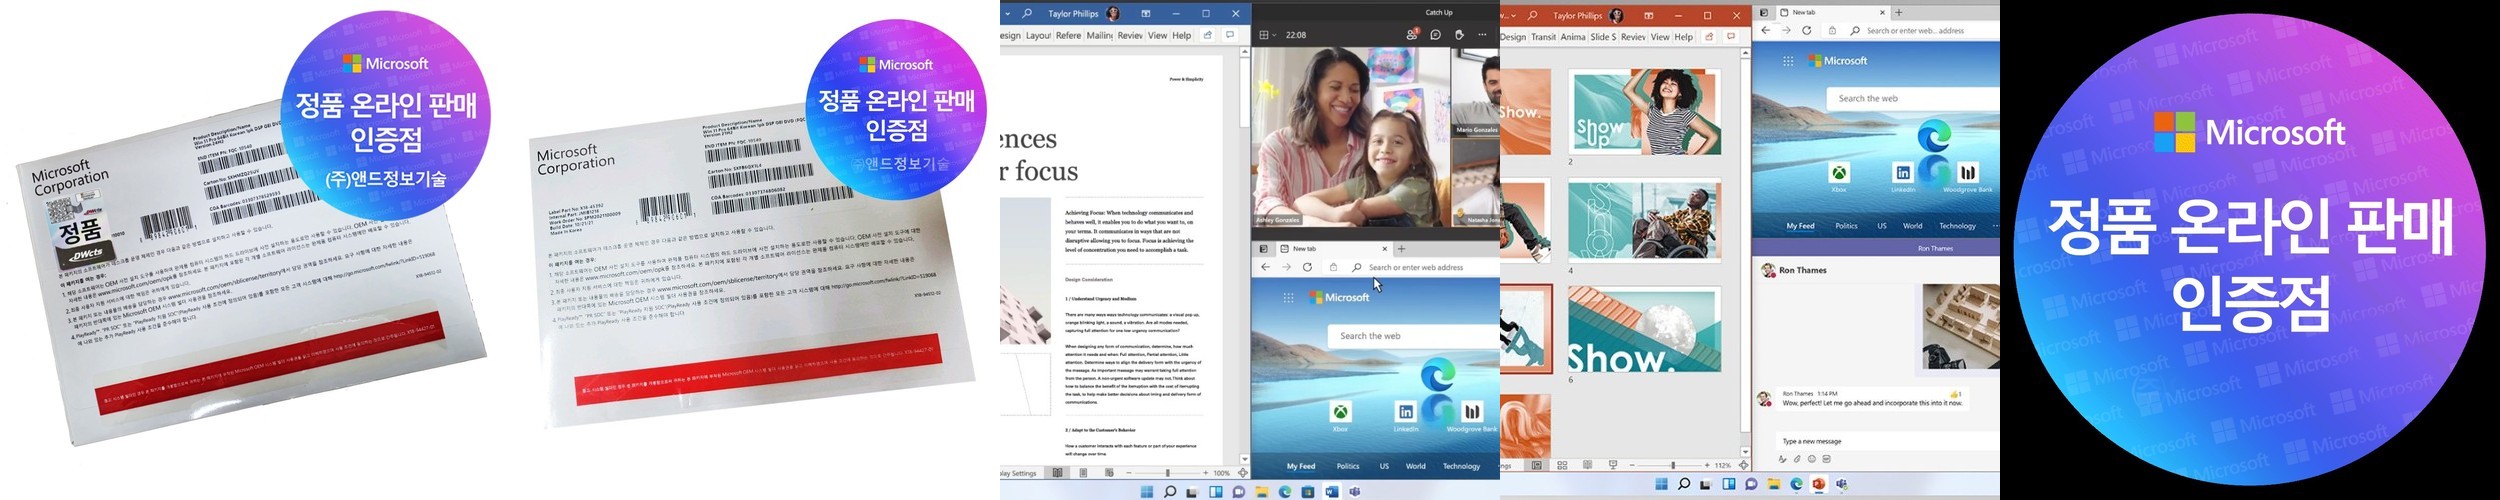
Task: Open the Woodgrove Bank shortcut in the right Edge window
Action: 1968,177
